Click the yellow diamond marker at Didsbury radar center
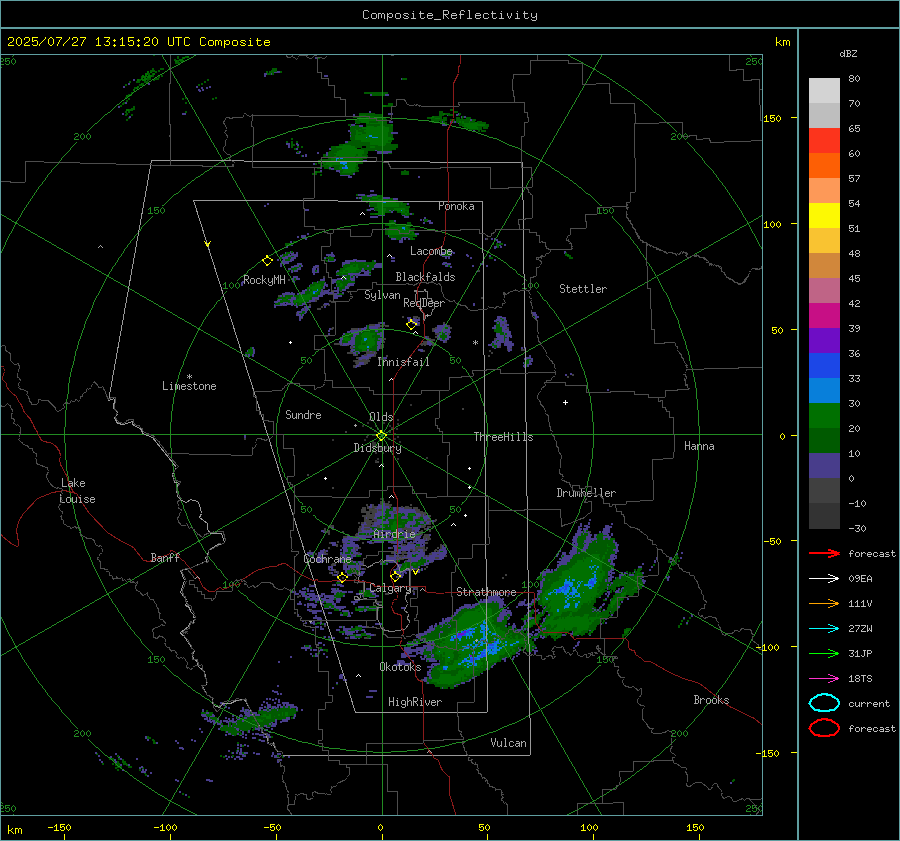900x841 pixels. [x=381, y=436]
